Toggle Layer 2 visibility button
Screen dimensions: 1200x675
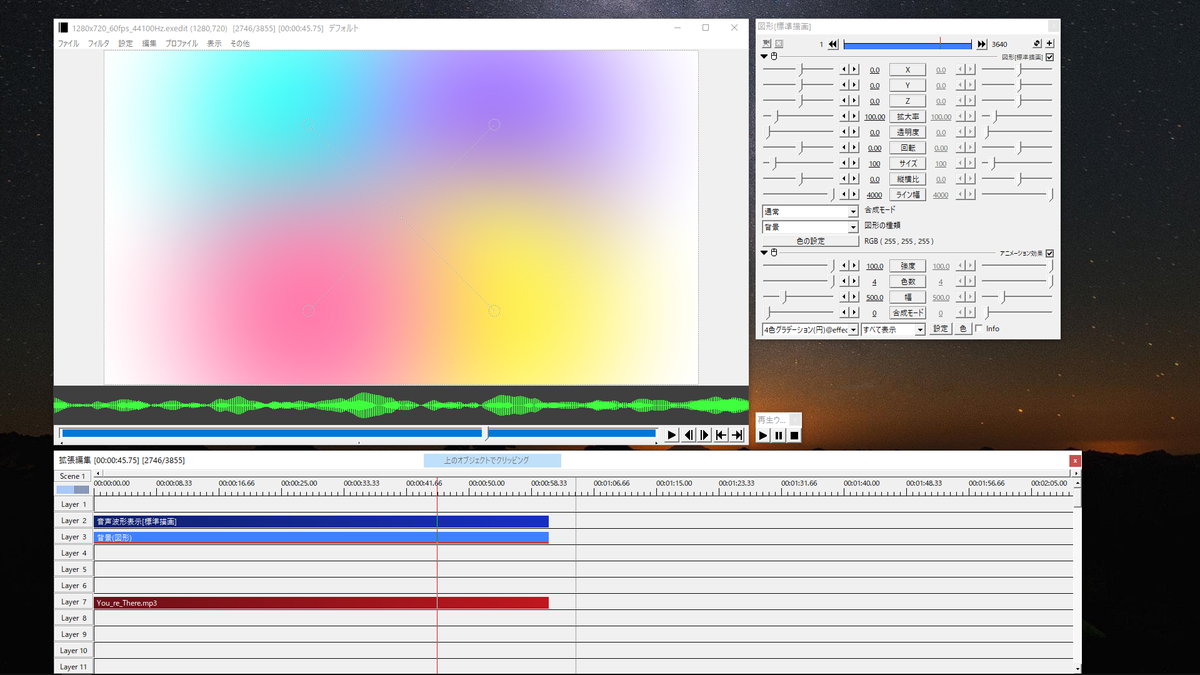click(x=73, y=521)
